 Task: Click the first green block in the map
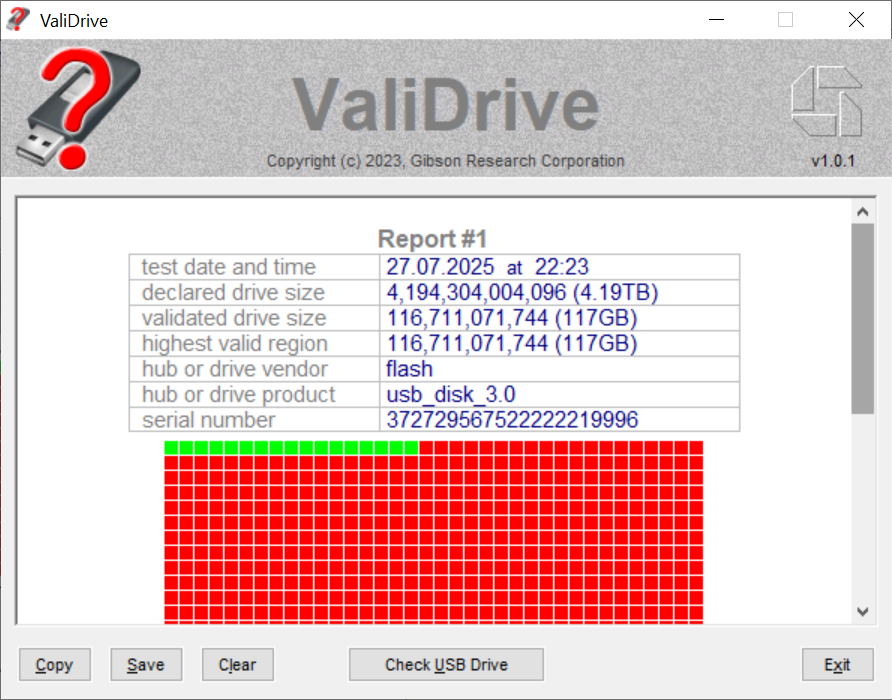click(x=171, y=448)
